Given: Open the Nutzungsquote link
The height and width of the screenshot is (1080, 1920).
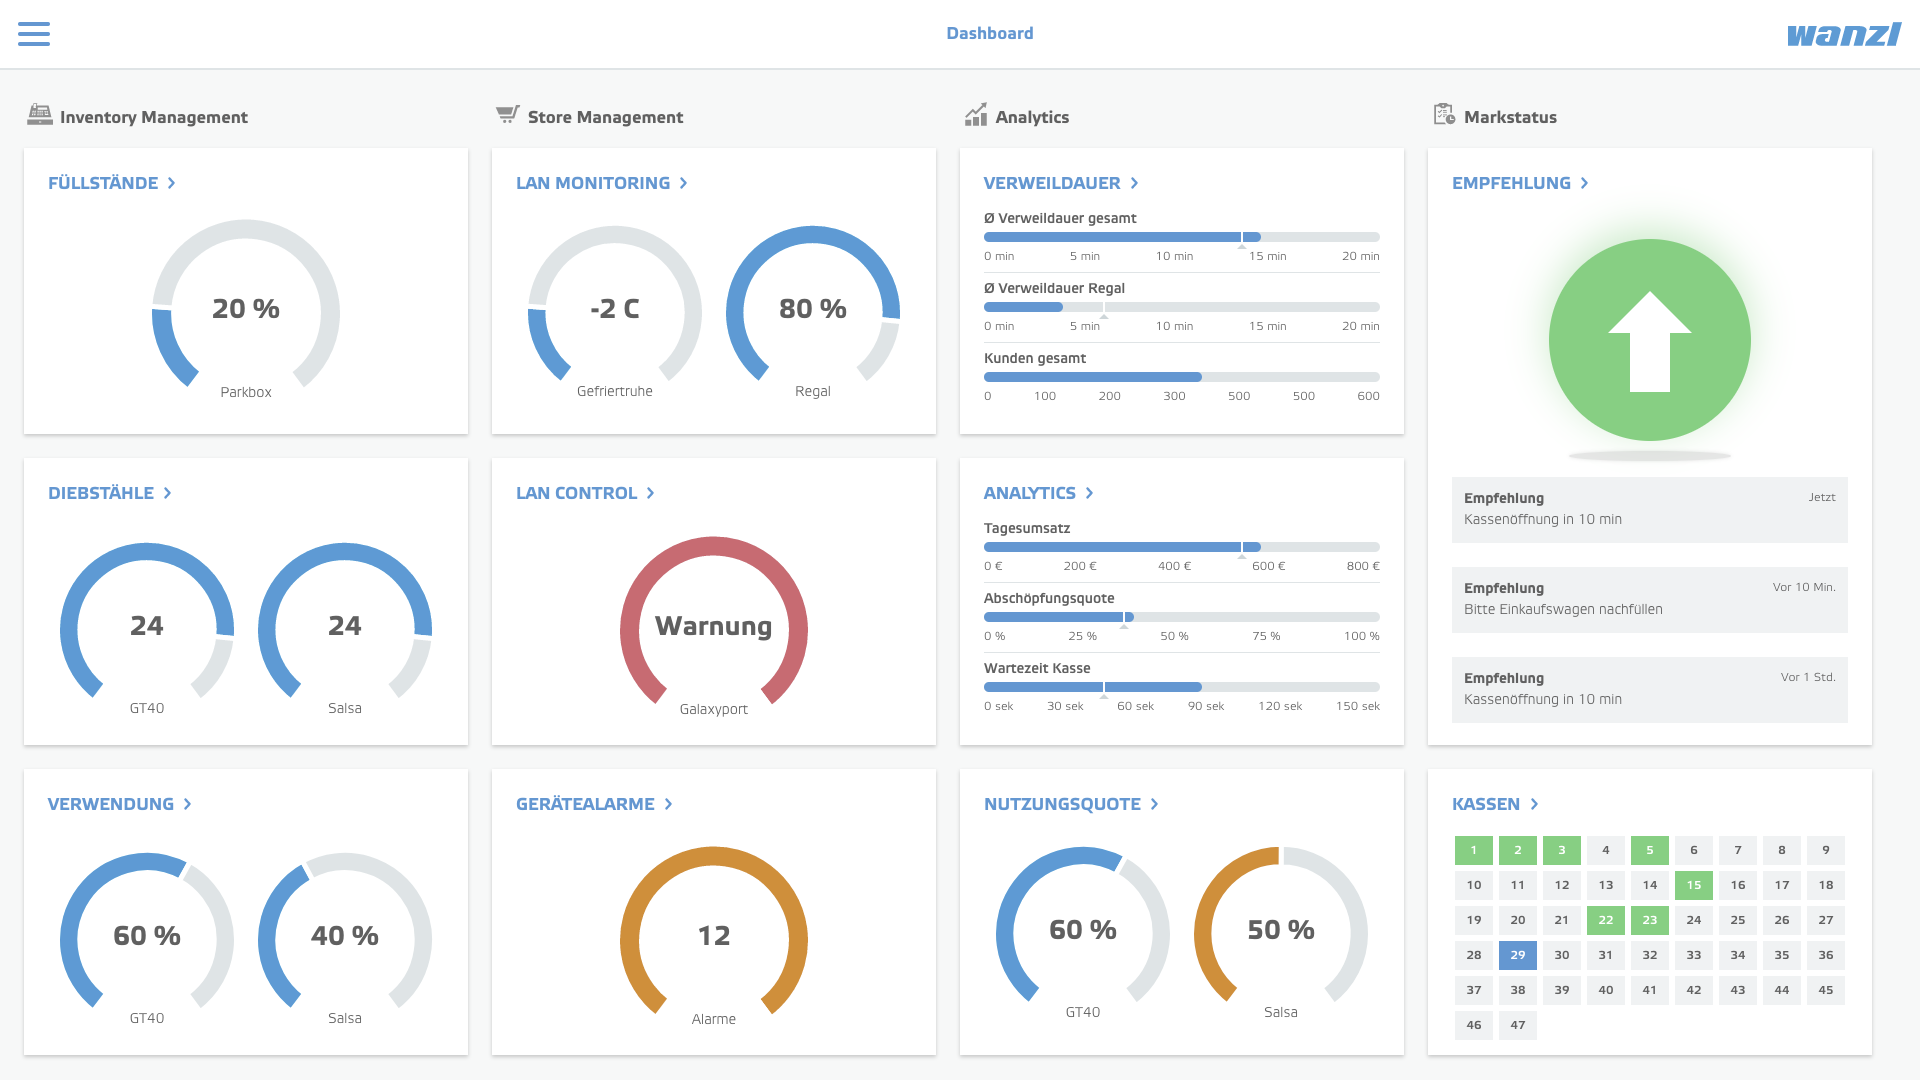Looking at the screenshot, I should point(1062,804).
